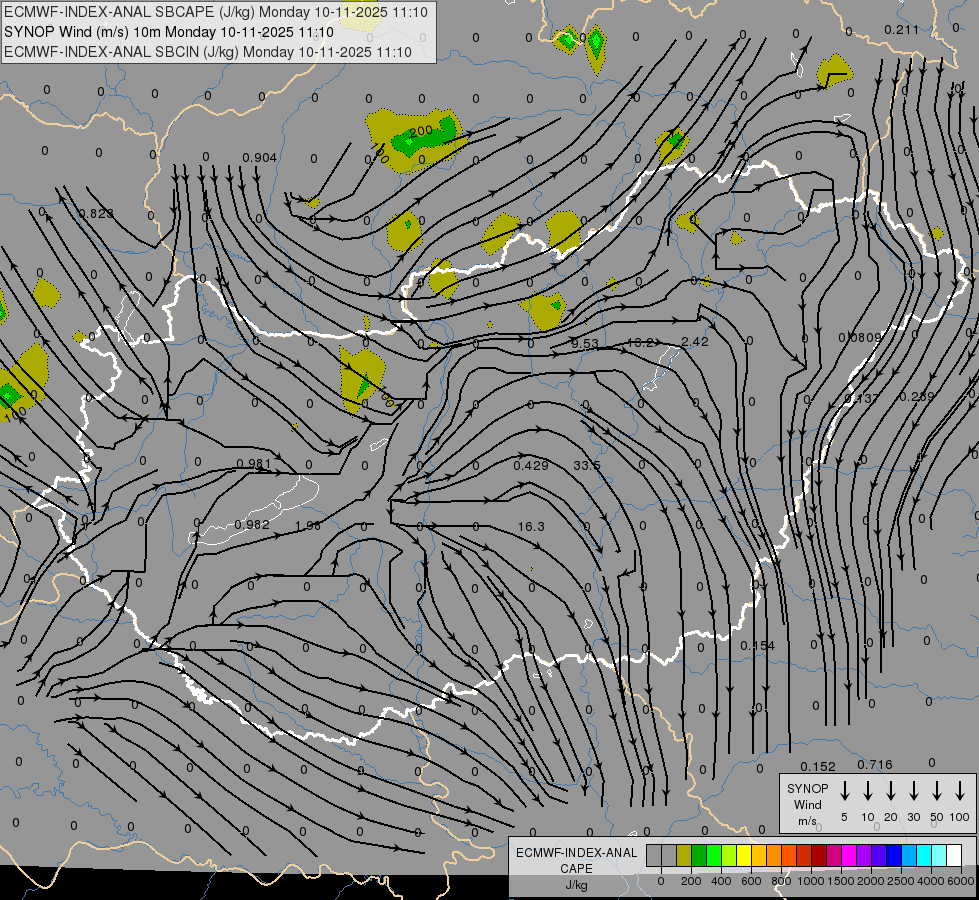Click the 1500 tick label in CAPE legend

point(840,881)
